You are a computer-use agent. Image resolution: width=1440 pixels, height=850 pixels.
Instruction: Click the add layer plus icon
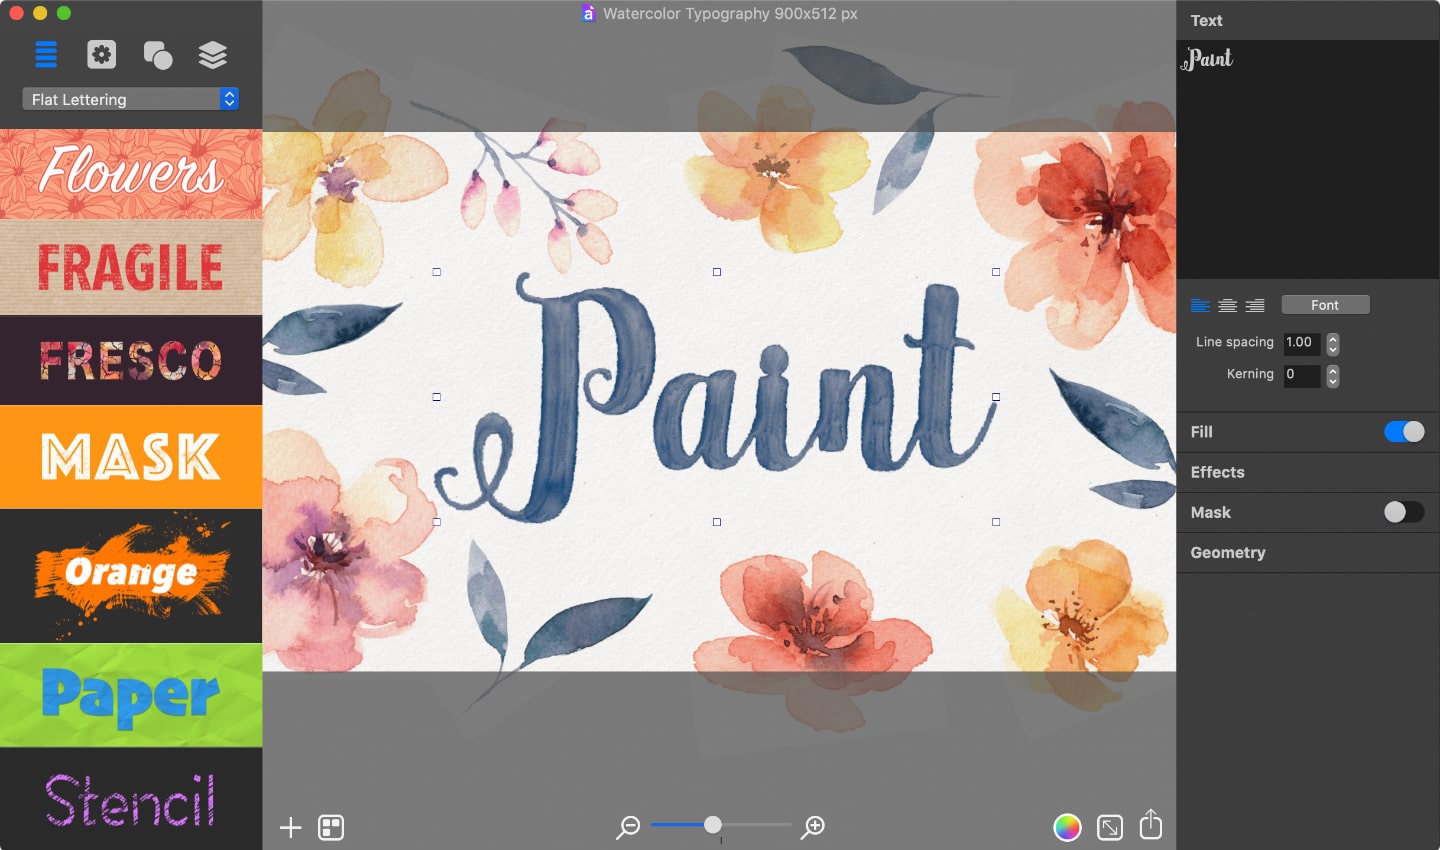pyautogui.click(x=290, y=827)
